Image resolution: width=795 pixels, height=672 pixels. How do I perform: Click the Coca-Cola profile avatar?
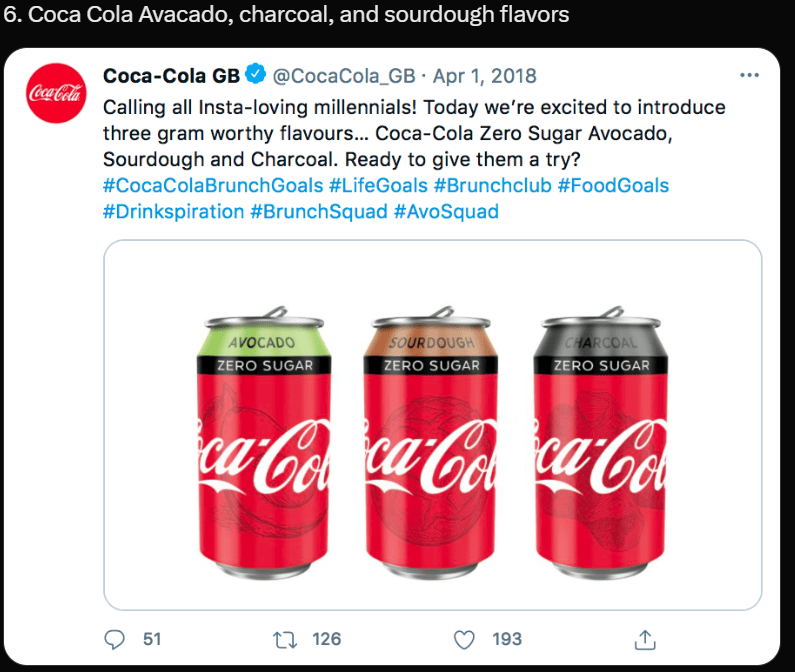click(55, 93)
